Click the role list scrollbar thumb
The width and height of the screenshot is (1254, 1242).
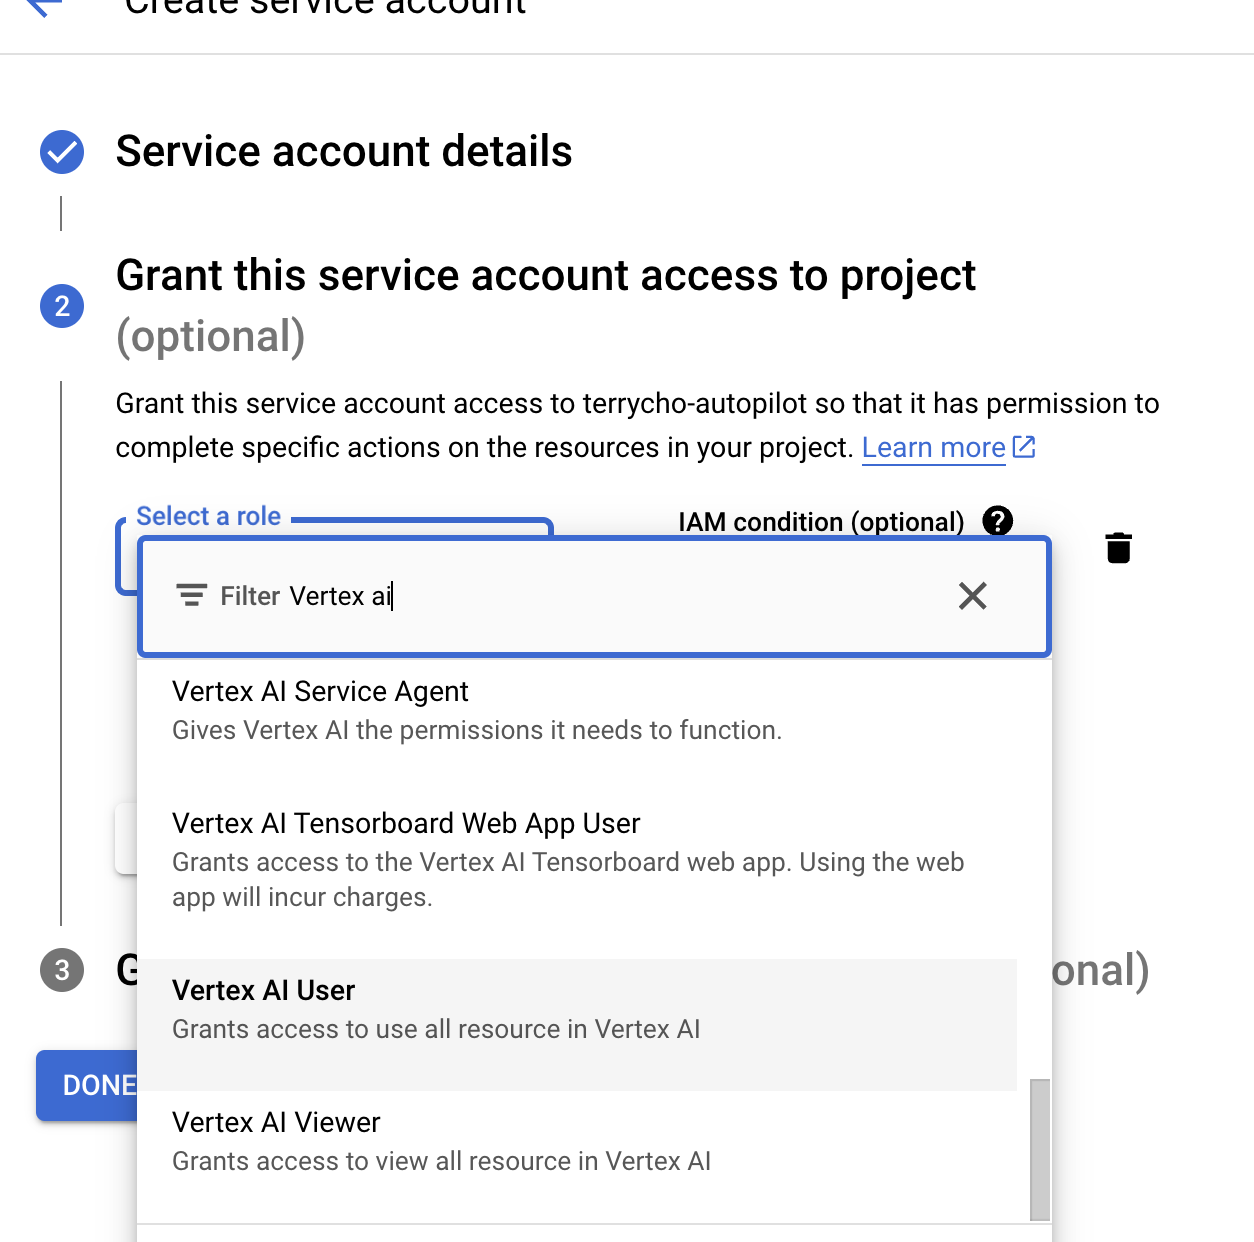1040,1150
